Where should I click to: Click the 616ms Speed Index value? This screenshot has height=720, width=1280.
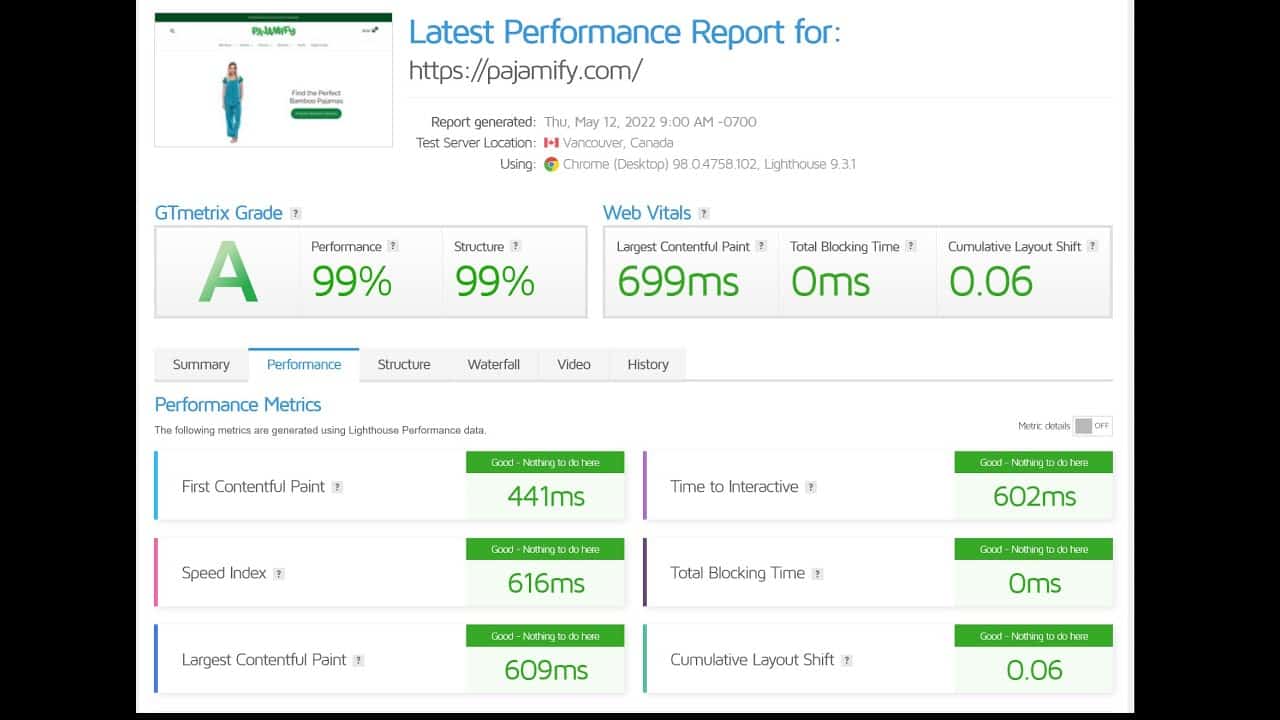pos(546,583)
